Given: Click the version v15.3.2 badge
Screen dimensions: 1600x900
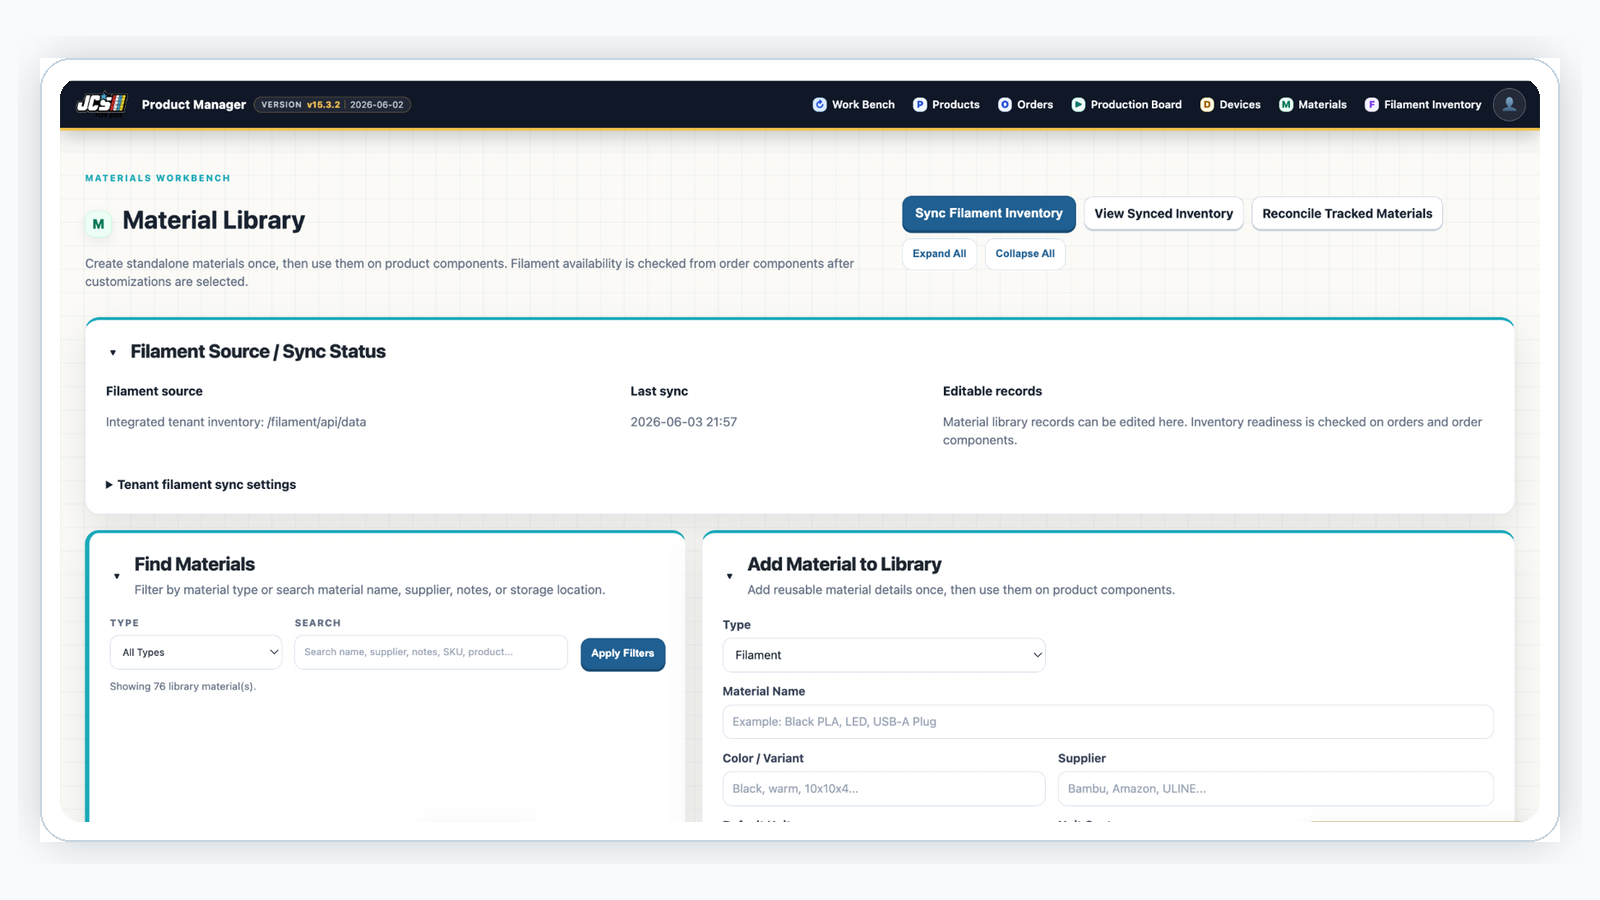Looking at the screenshot, I should click(332, 104).
